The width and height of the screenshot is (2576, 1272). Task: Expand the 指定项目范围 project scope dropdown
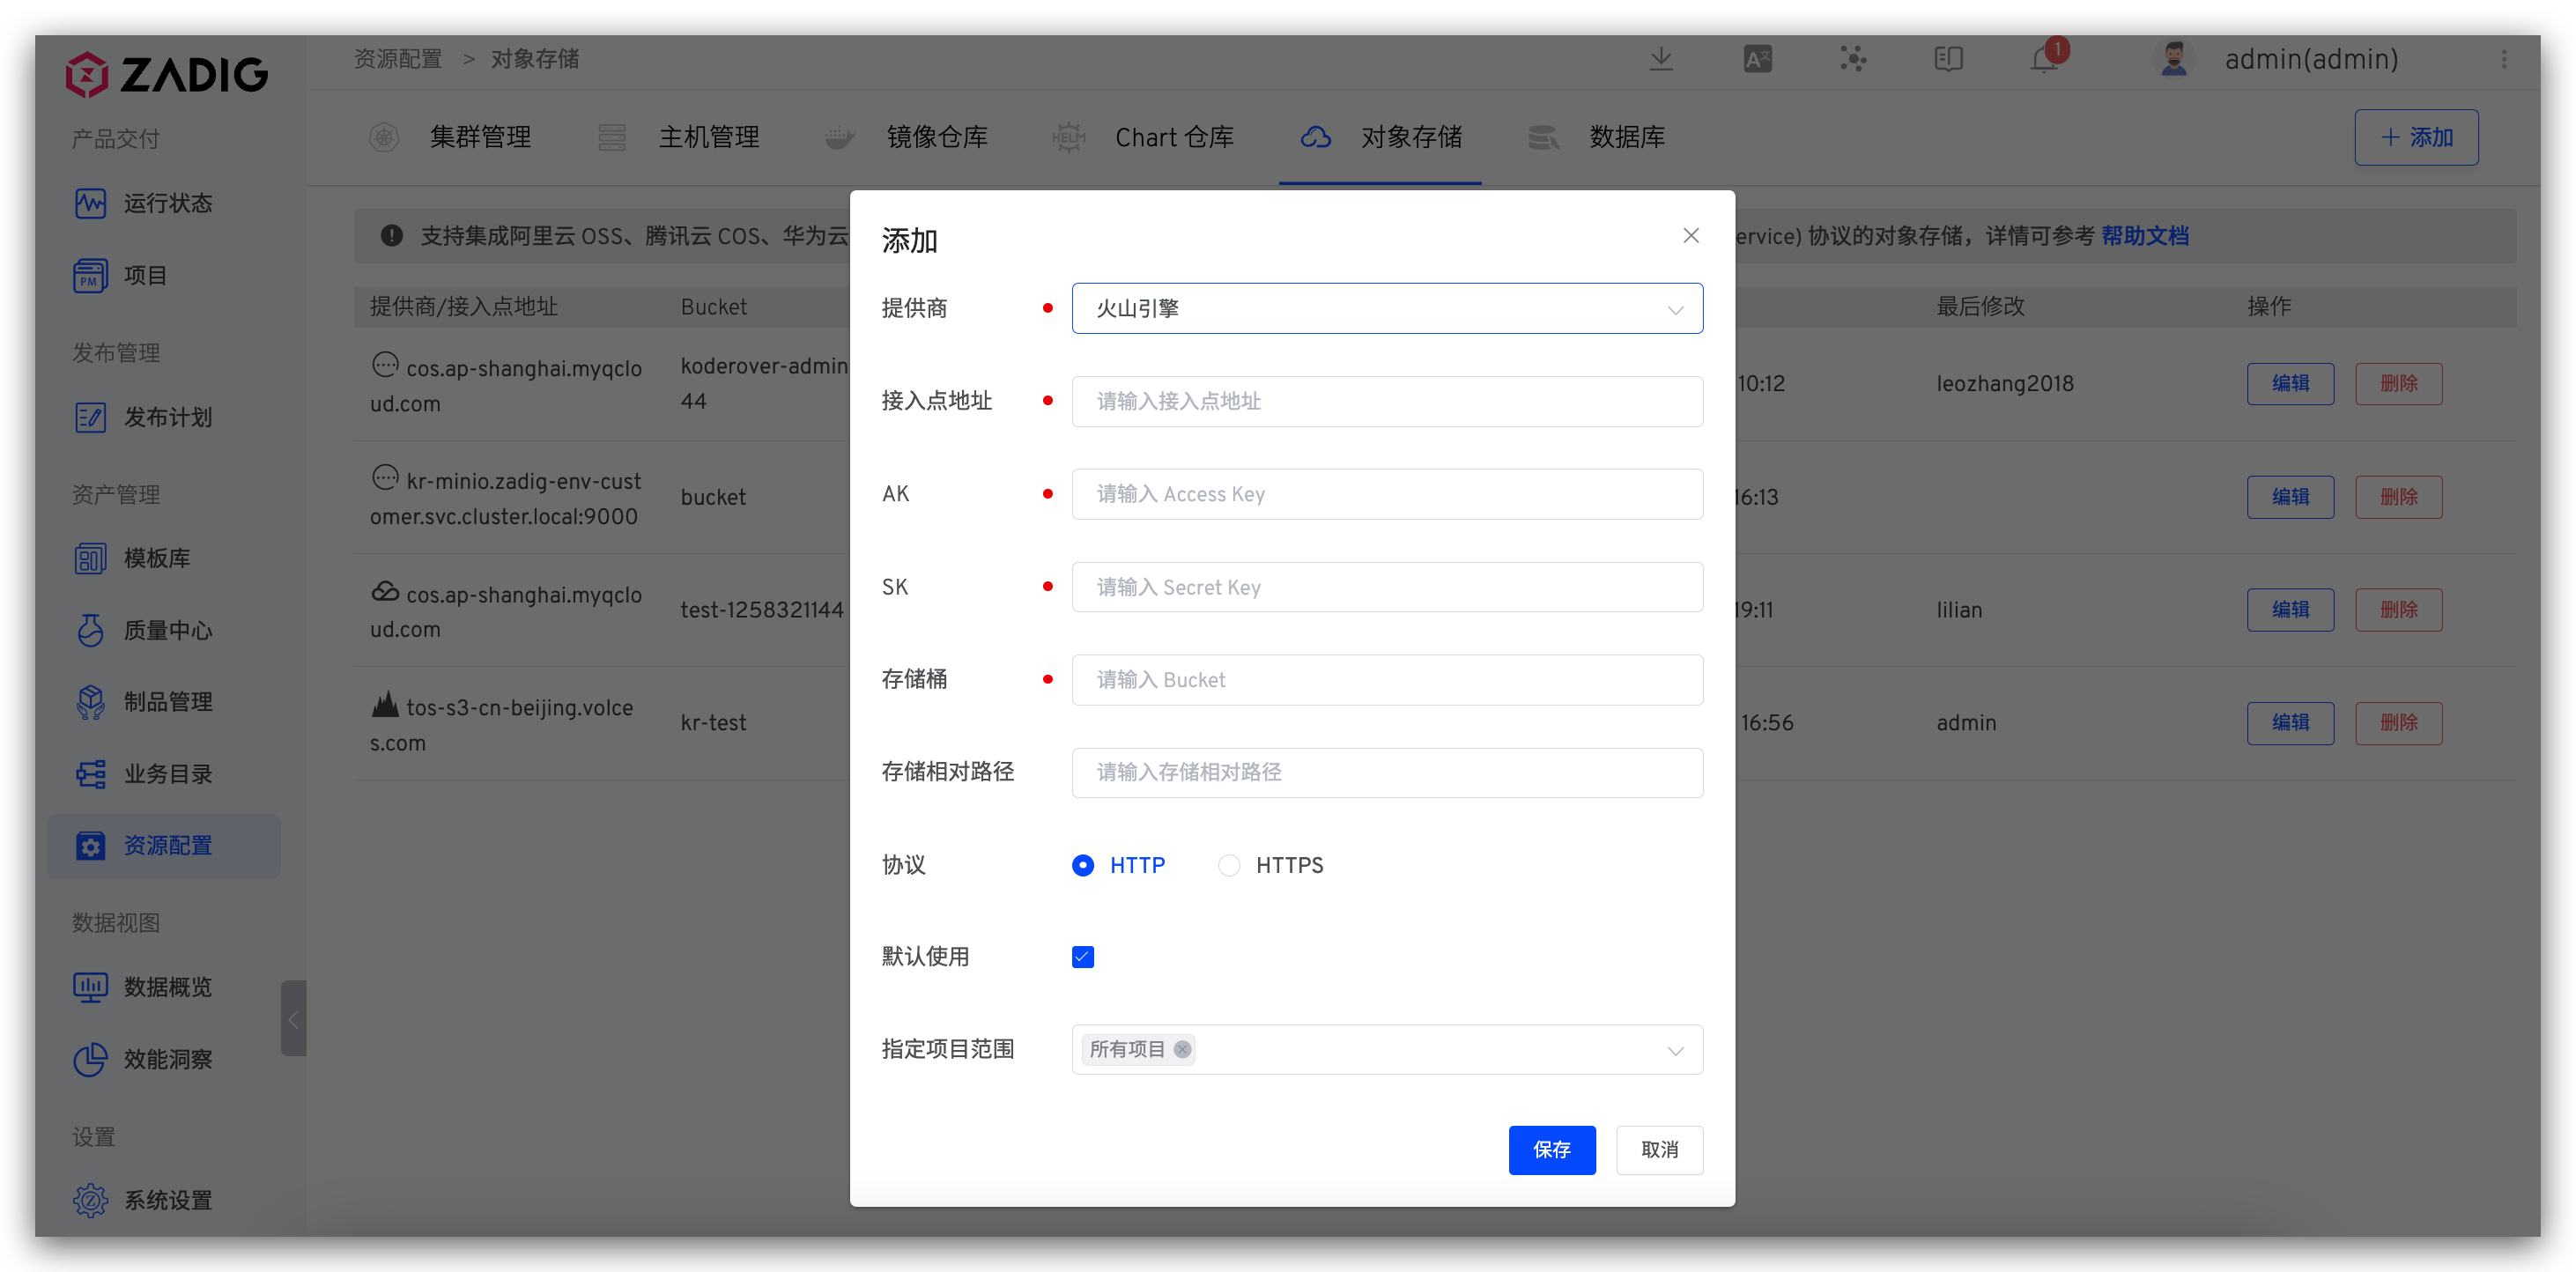[x=1675, y=1050]
